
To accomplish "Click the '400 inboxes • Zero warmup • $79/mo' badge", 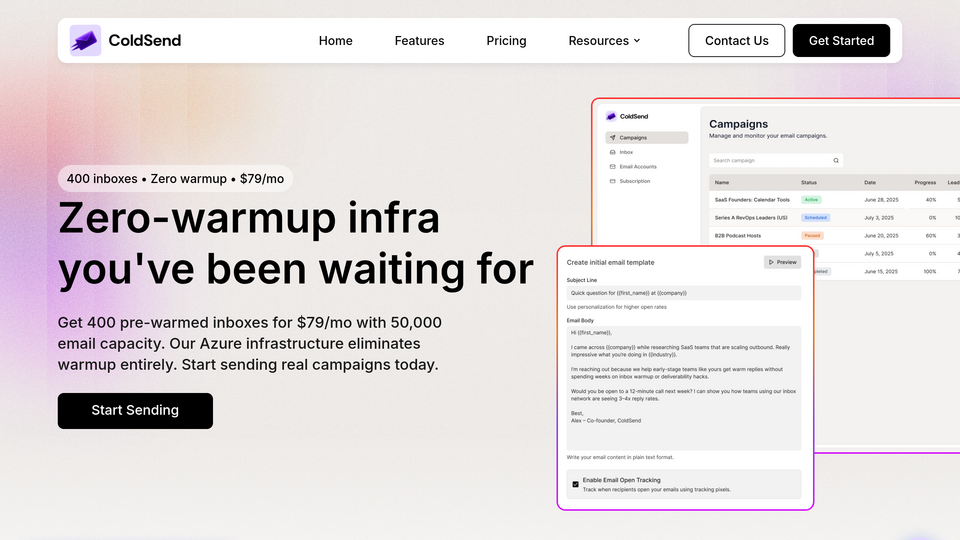I will [175, 179].
